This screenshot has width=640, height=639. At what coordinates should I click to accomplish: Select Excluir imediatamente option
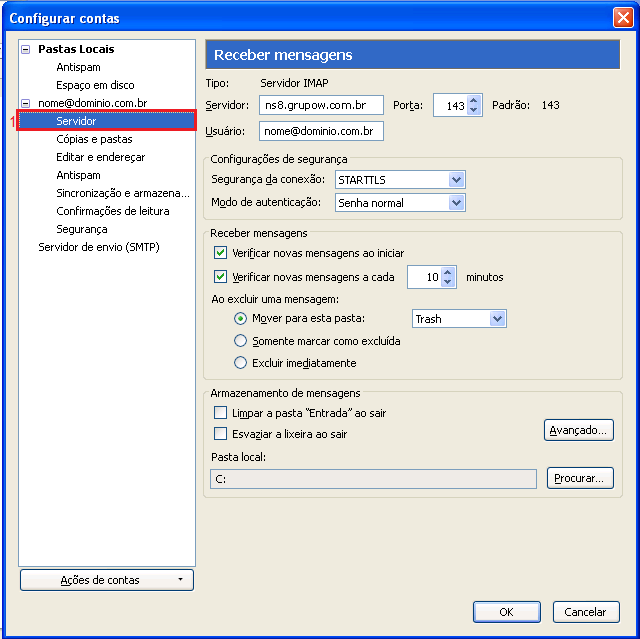click(x=240, y=362)
